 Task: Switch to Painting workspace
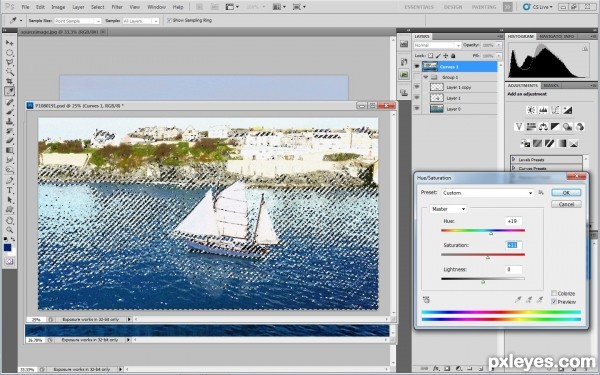pos(484,7)
